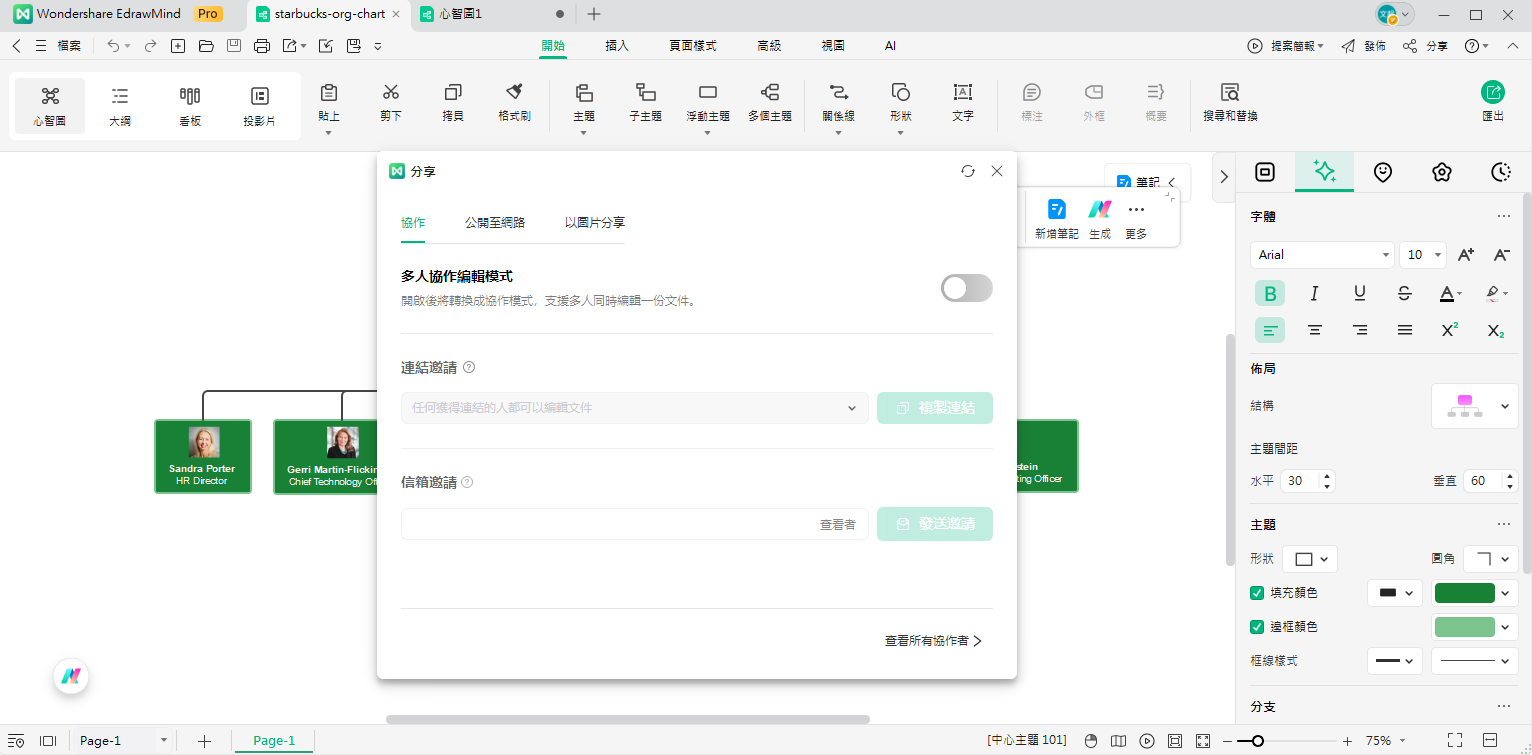Viewport: 1532px width, 755px height.
Task: Open the topic shape (形狀) dropdown
Action: (x=1310, y=558)
